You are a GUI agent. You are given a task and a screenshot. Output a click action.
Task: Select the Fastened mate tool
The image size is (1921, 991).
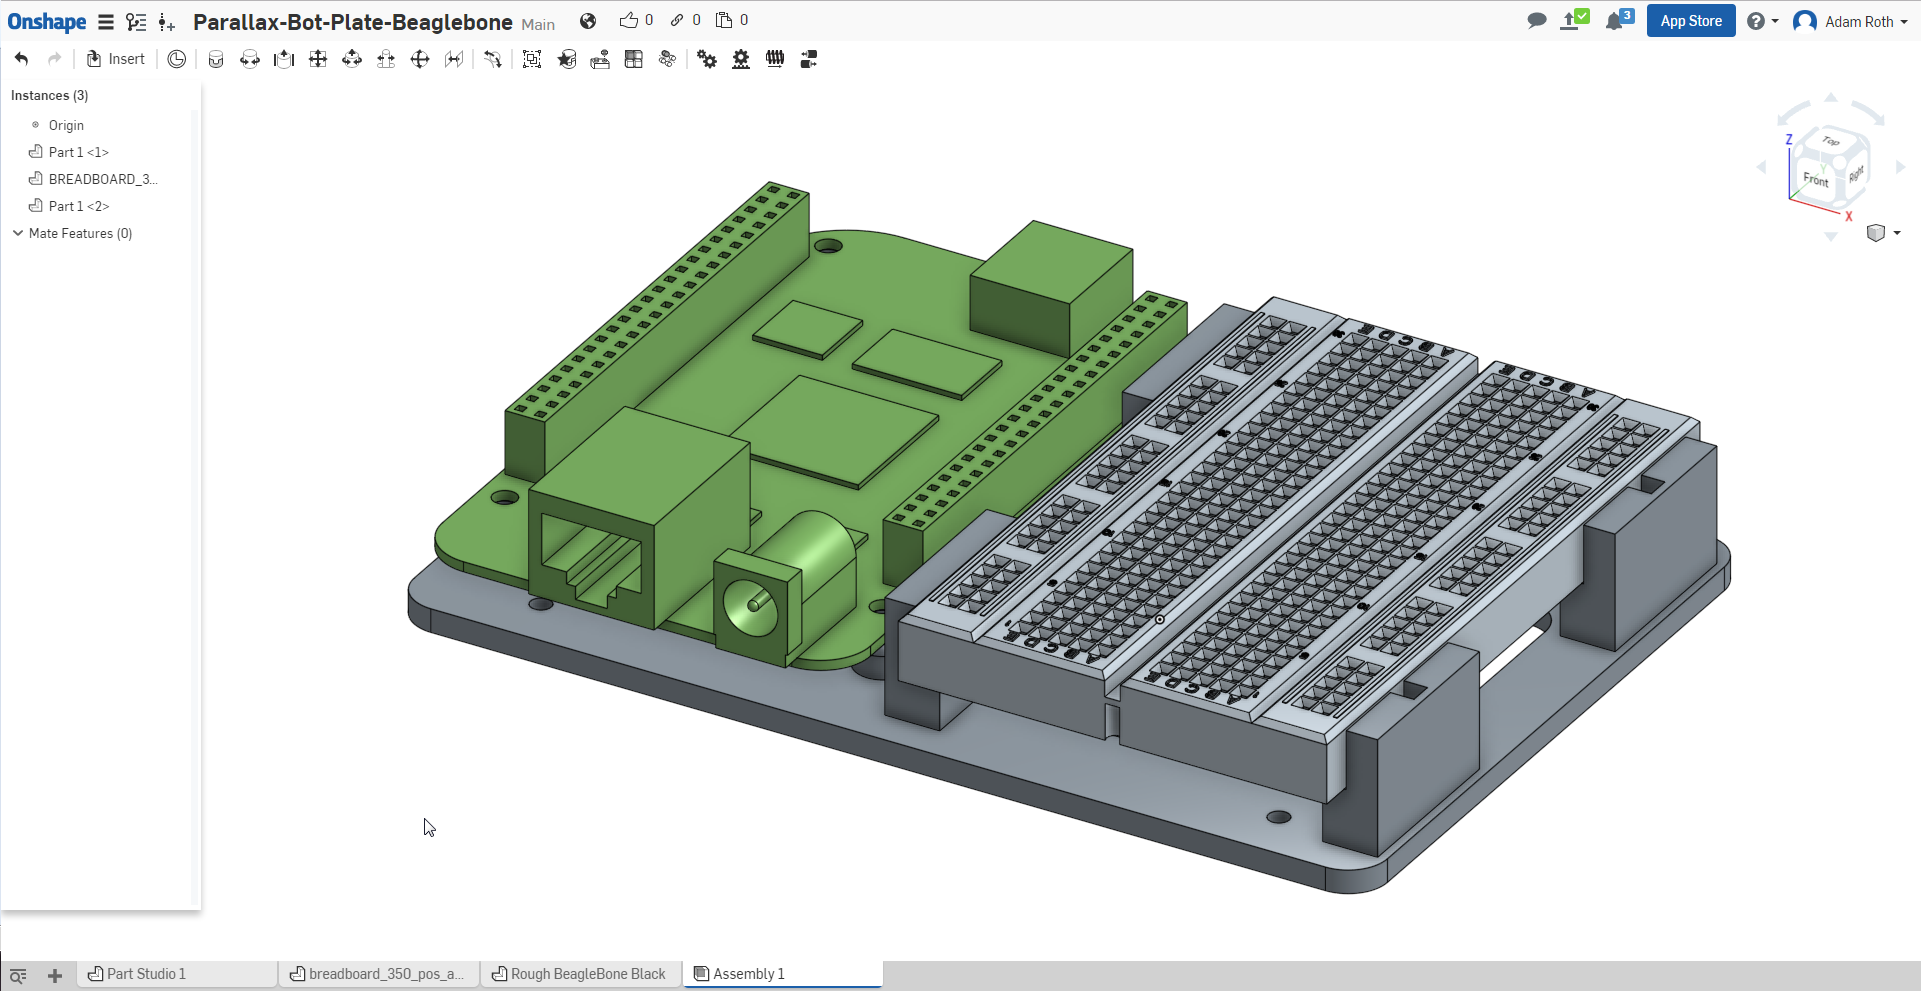pos(216,59)
